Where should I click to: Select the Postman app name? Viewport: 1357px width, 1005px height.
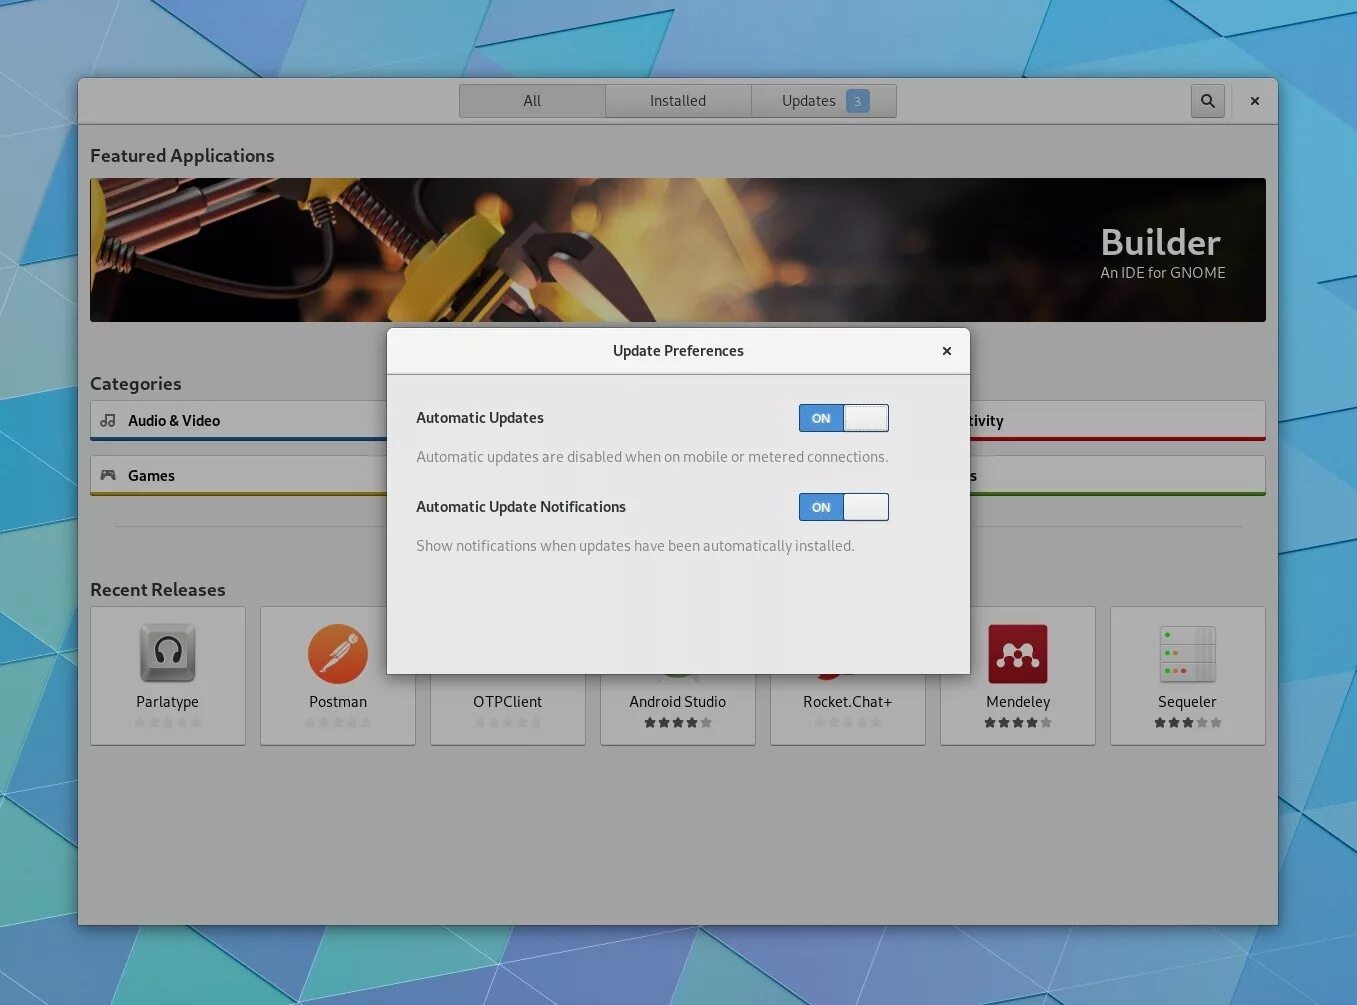pos(338,702)
